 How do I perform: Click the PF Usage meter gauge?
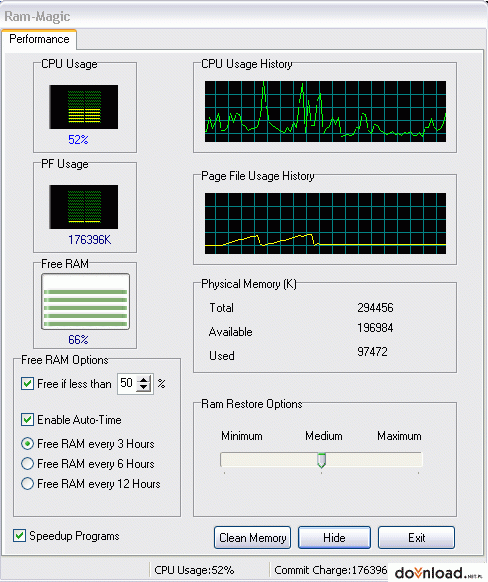(x=84, y=207)
